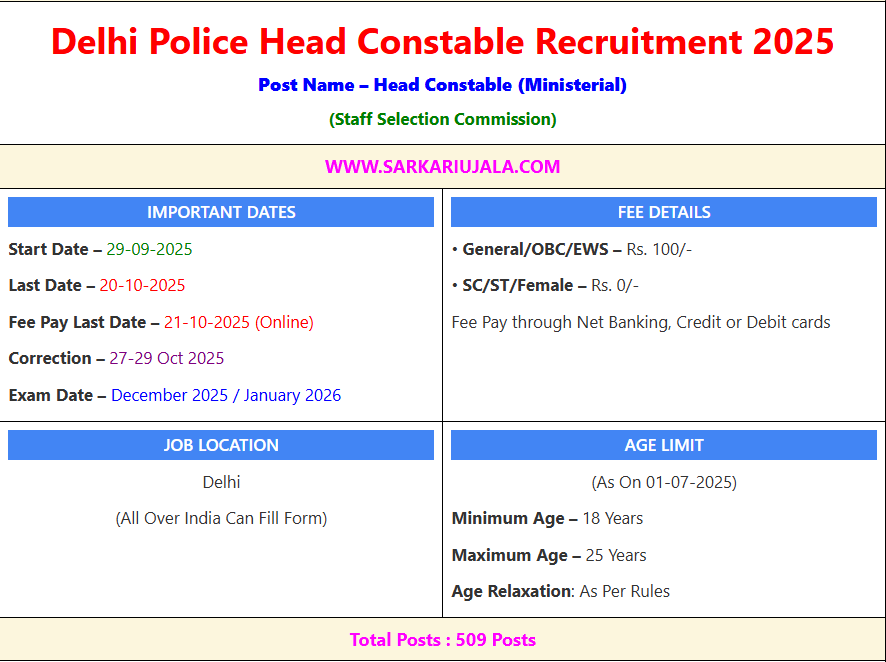The image size is (886, 662).
Task: Click the JOB LOCATION header
Action: point(221,445)
